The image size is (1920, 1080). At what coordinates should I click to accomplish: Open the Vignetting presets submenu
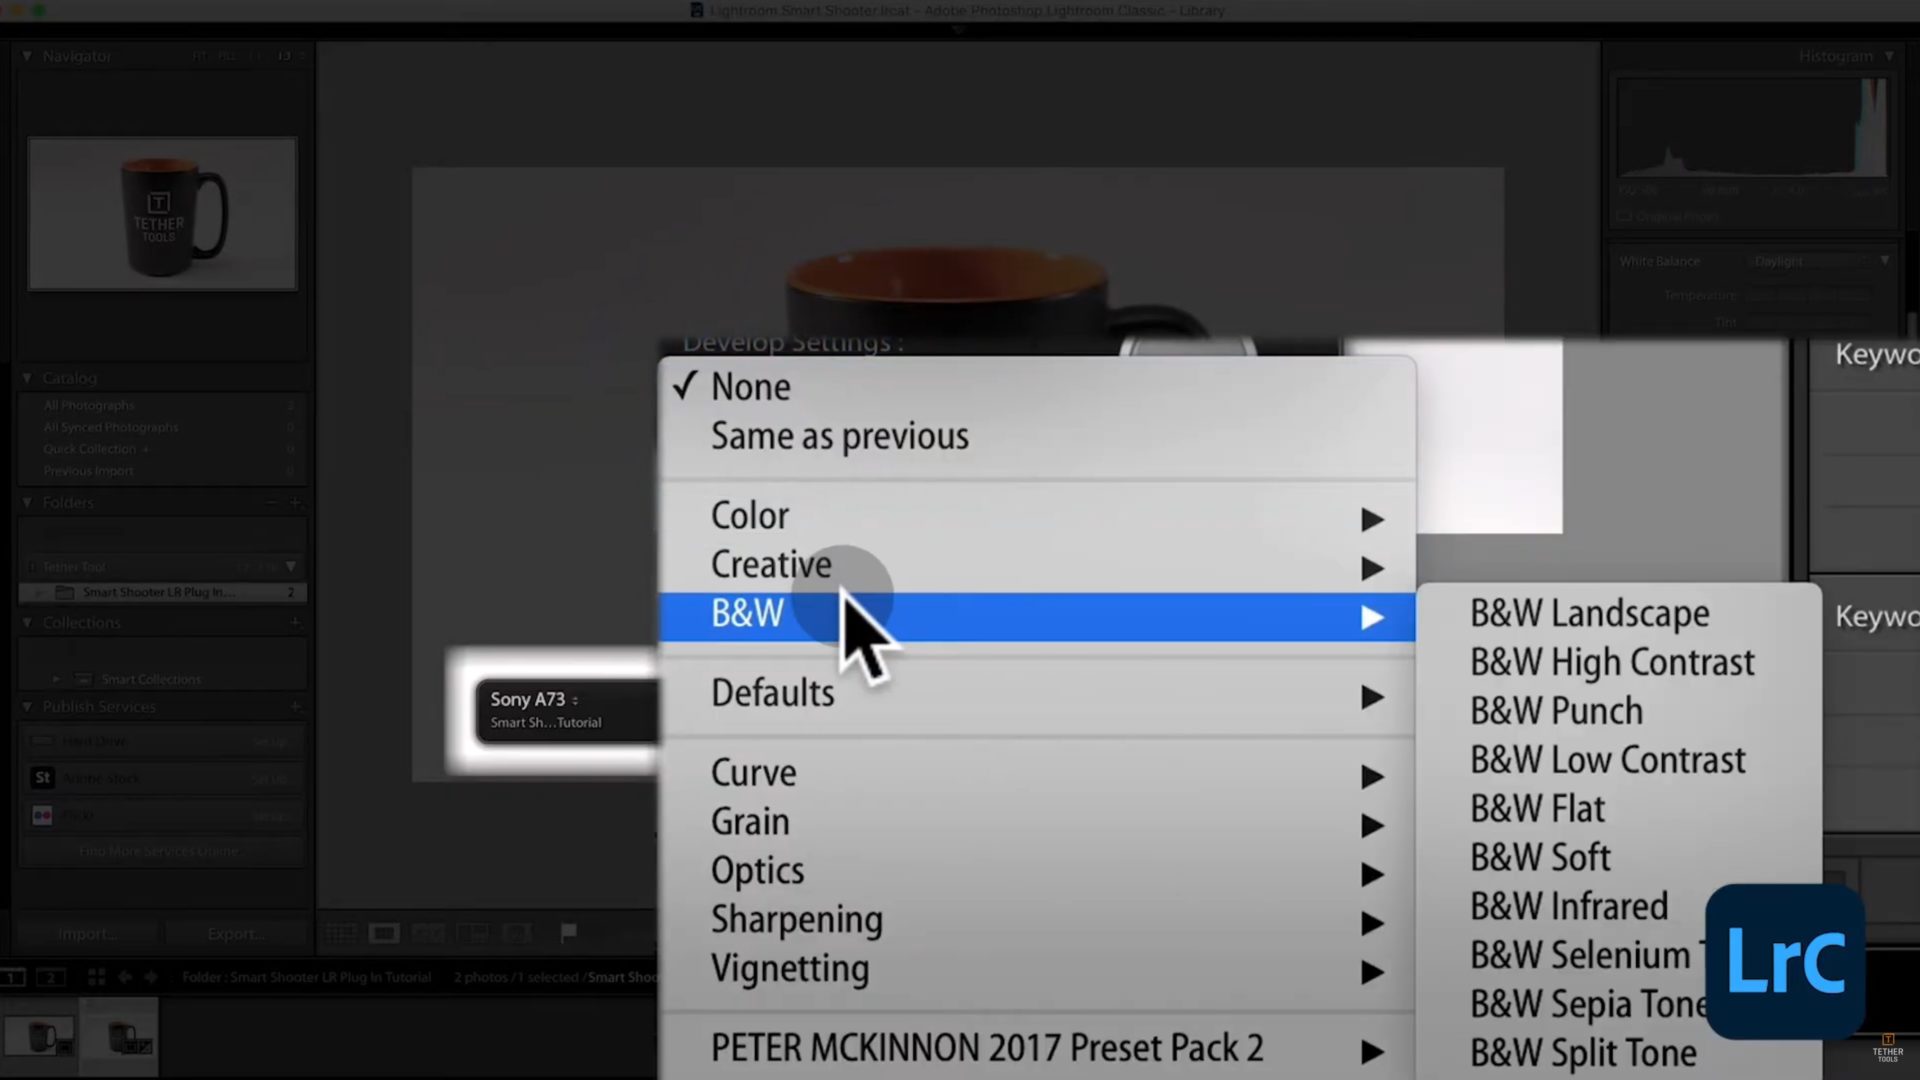[x=1037, y=969]
